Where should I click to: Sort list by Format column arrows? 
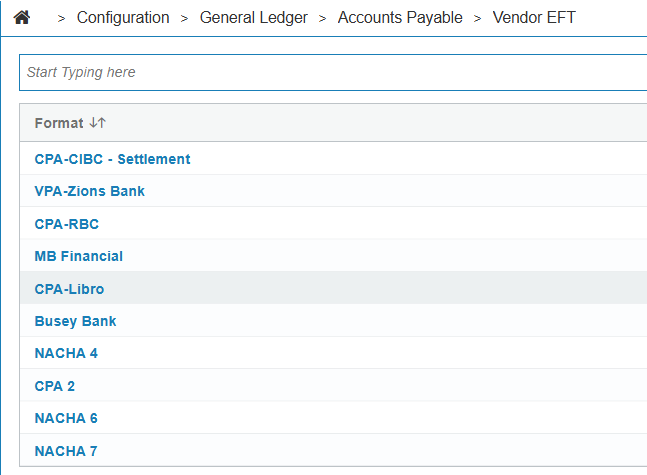[x=98, y=123]
